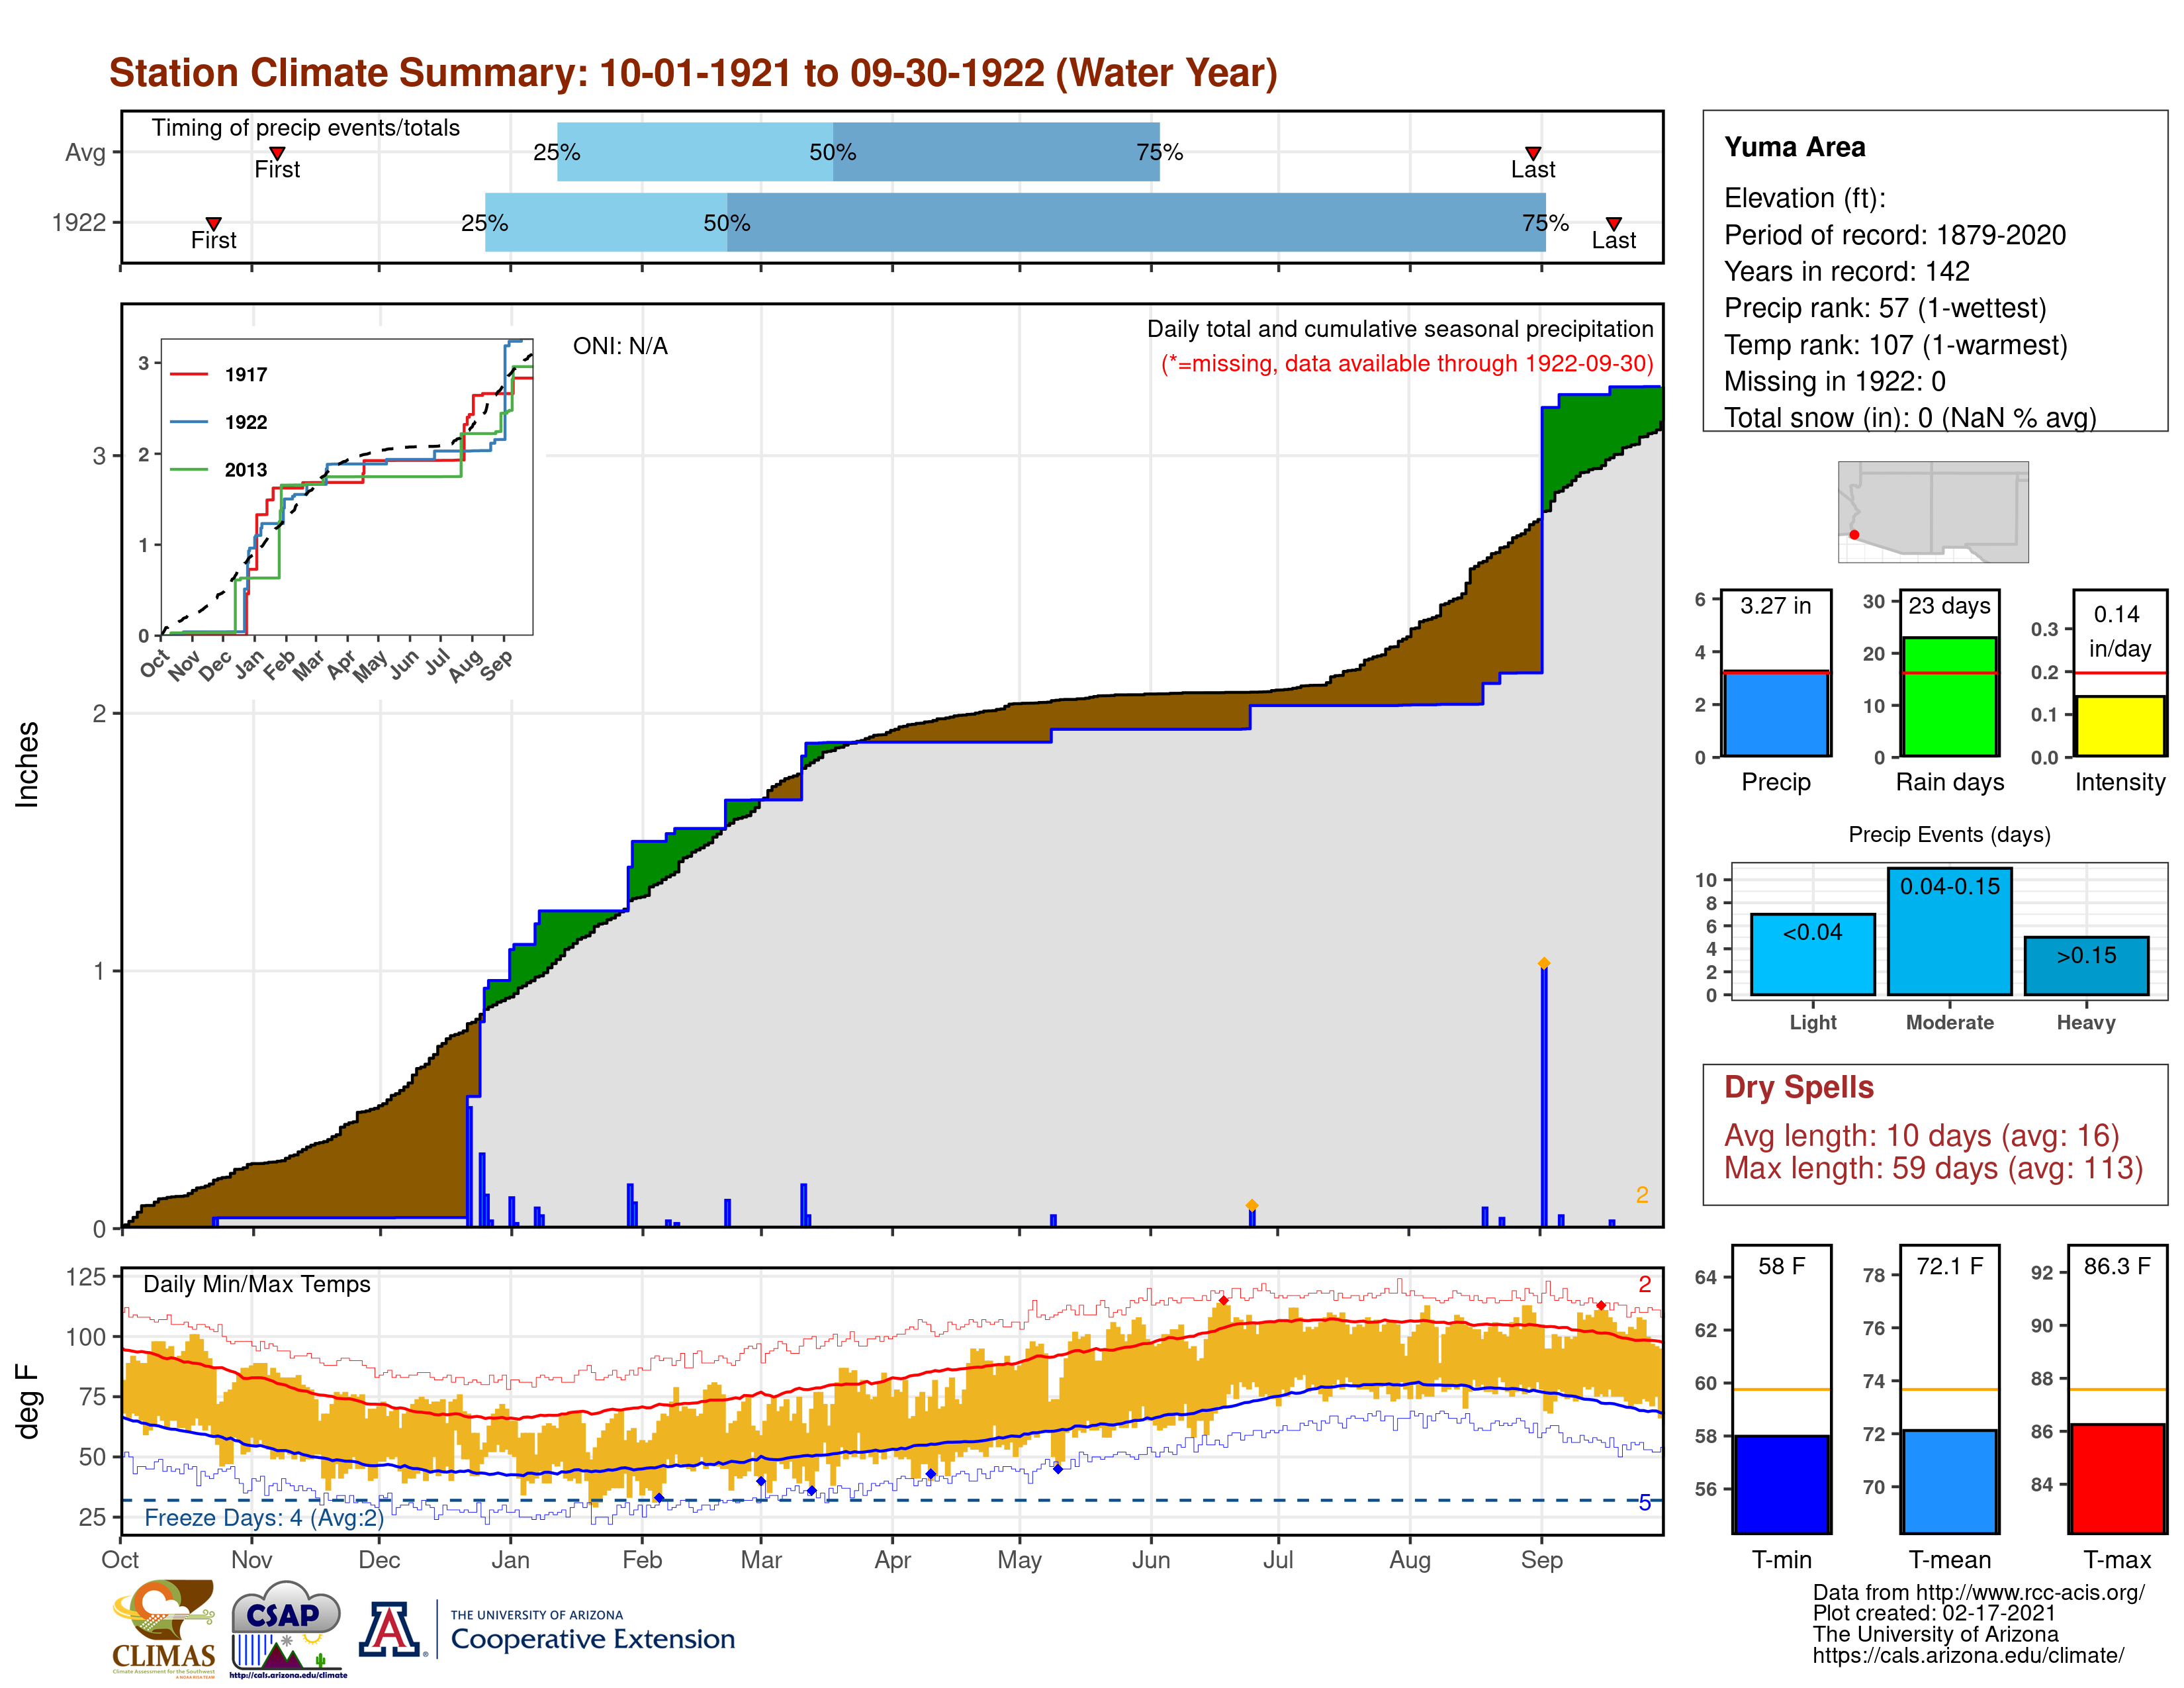This screenshot has height=1688, width=2184.
Task: Click the Total snow (in) line
Action: (x=1909, y=417)
